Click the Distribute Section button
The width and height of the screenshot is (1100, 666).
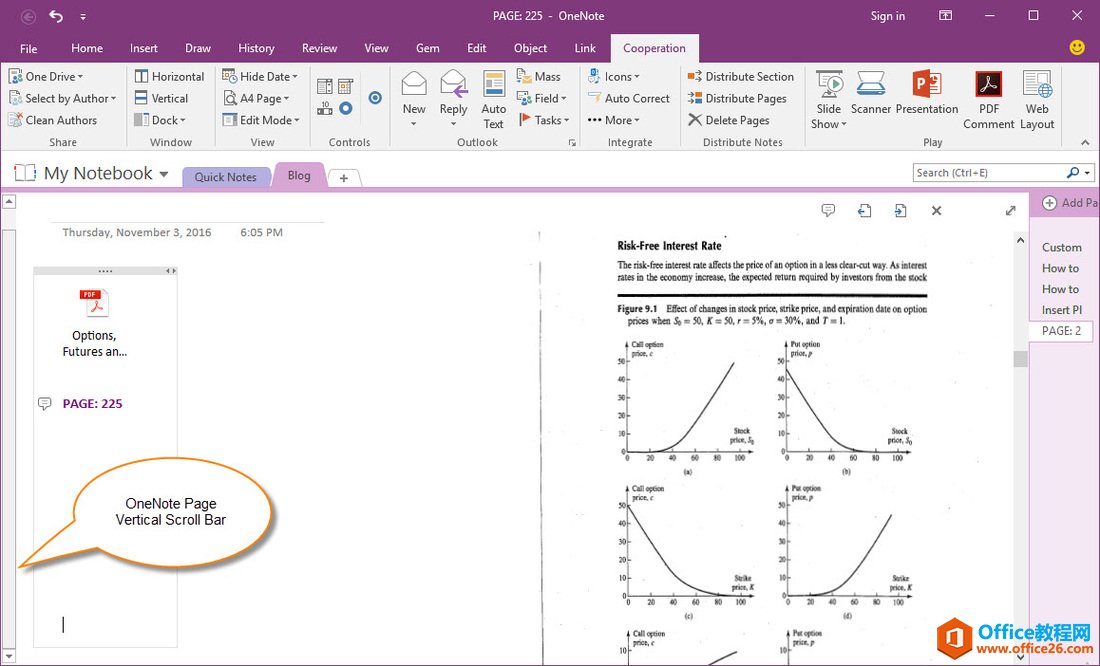740,76
